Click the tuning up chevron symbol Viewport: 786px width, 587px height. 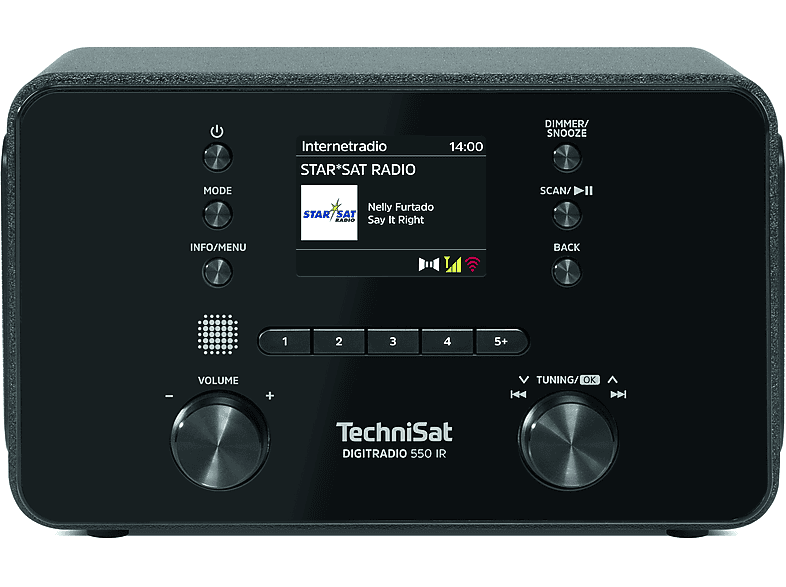tap(613, 379)
